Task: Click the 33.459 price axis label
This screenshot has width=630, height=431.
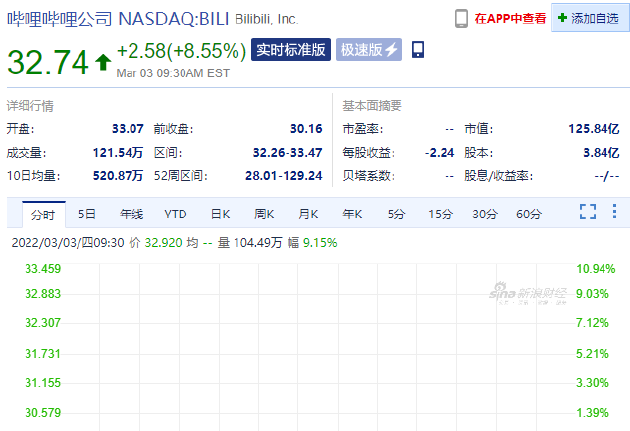Action: click(43, 269)
